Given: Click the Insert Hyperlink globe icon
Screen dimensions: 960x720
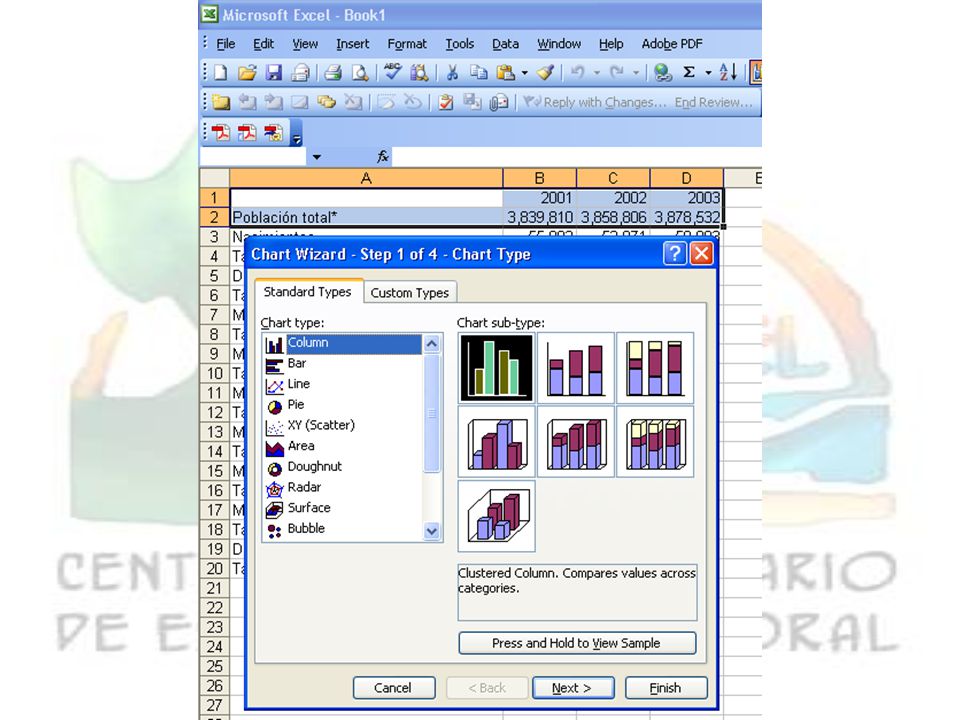Looking at the screenshot, I should pos(662,73).
